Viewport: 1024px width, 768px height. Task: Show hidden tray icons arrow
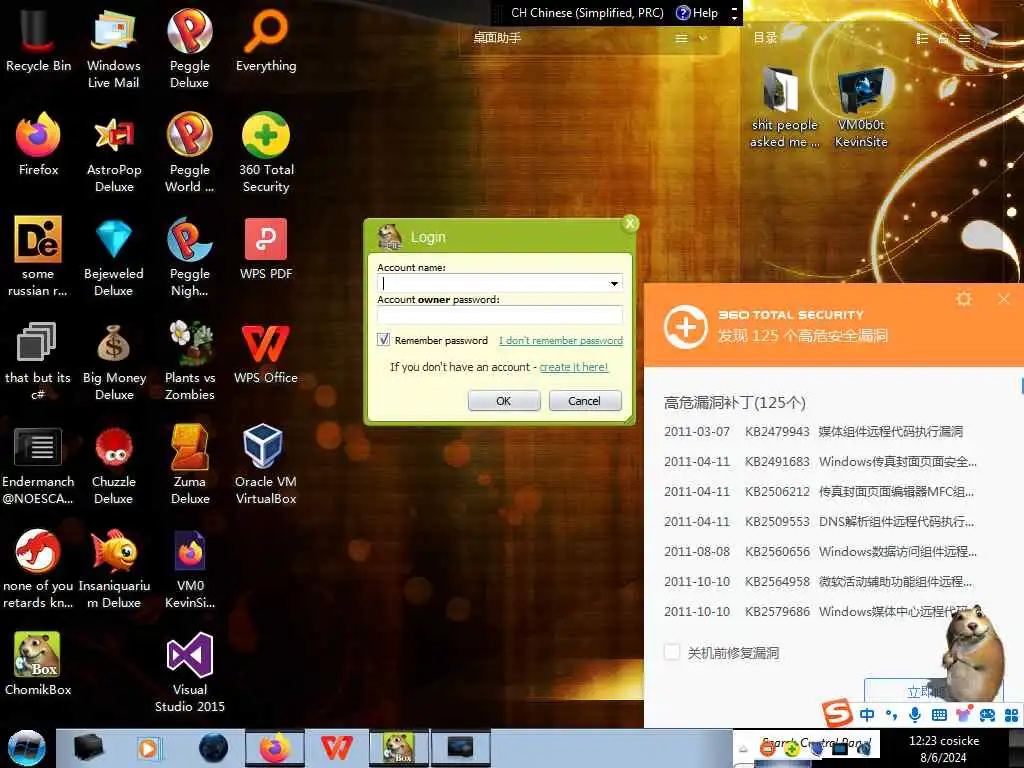[743, 750]
